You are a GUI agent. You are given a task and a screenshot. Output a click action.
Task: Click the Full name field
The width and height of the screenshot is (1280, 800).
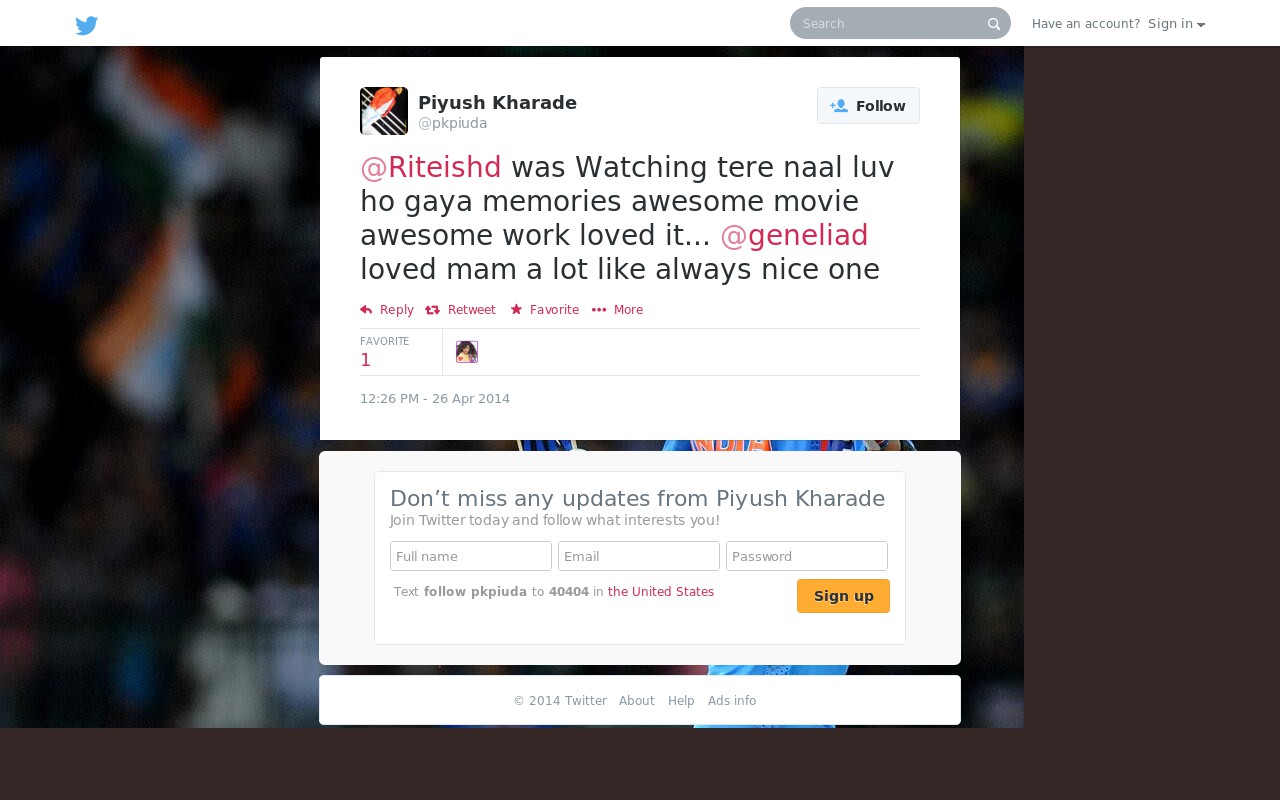471,556
